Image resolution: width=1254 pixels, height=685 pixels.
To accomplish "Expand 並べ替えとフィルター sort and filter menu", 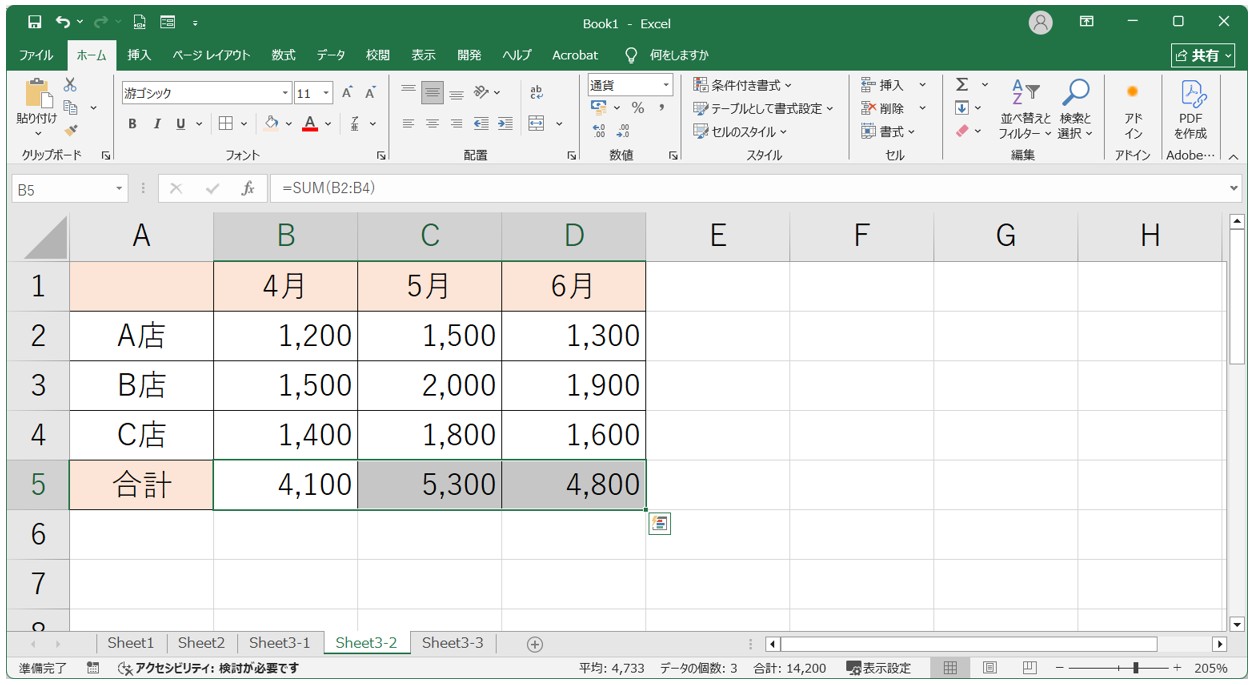I will [x=1025, y=110].
